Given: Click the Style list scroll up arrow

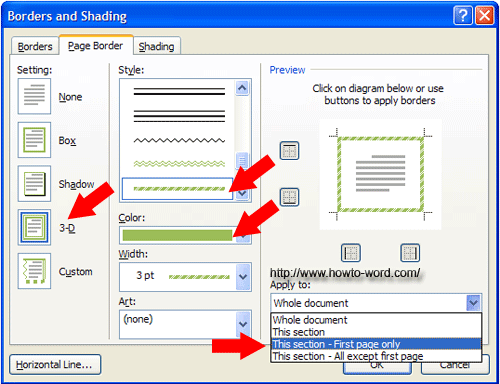Looking at the screenshot, I should click(x=242, y=88).
